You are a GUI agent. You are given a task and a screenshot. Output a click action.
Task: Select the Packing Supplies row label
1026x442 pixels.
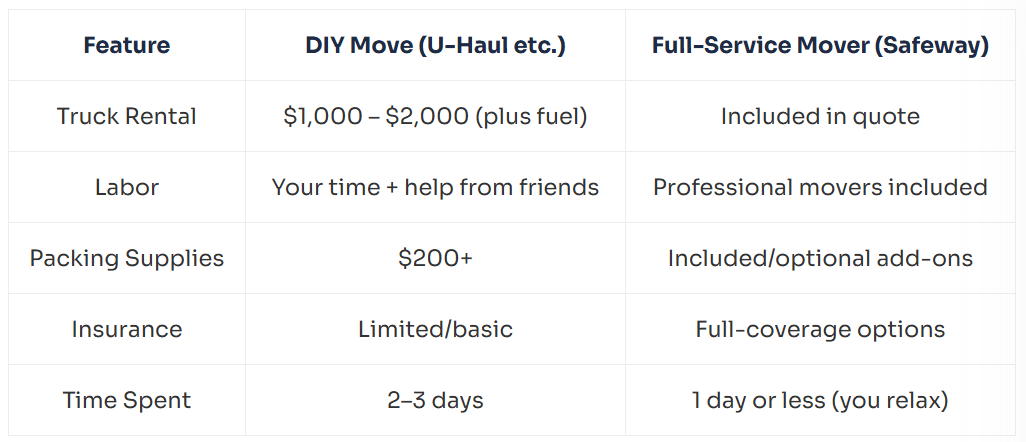(126, 258)
